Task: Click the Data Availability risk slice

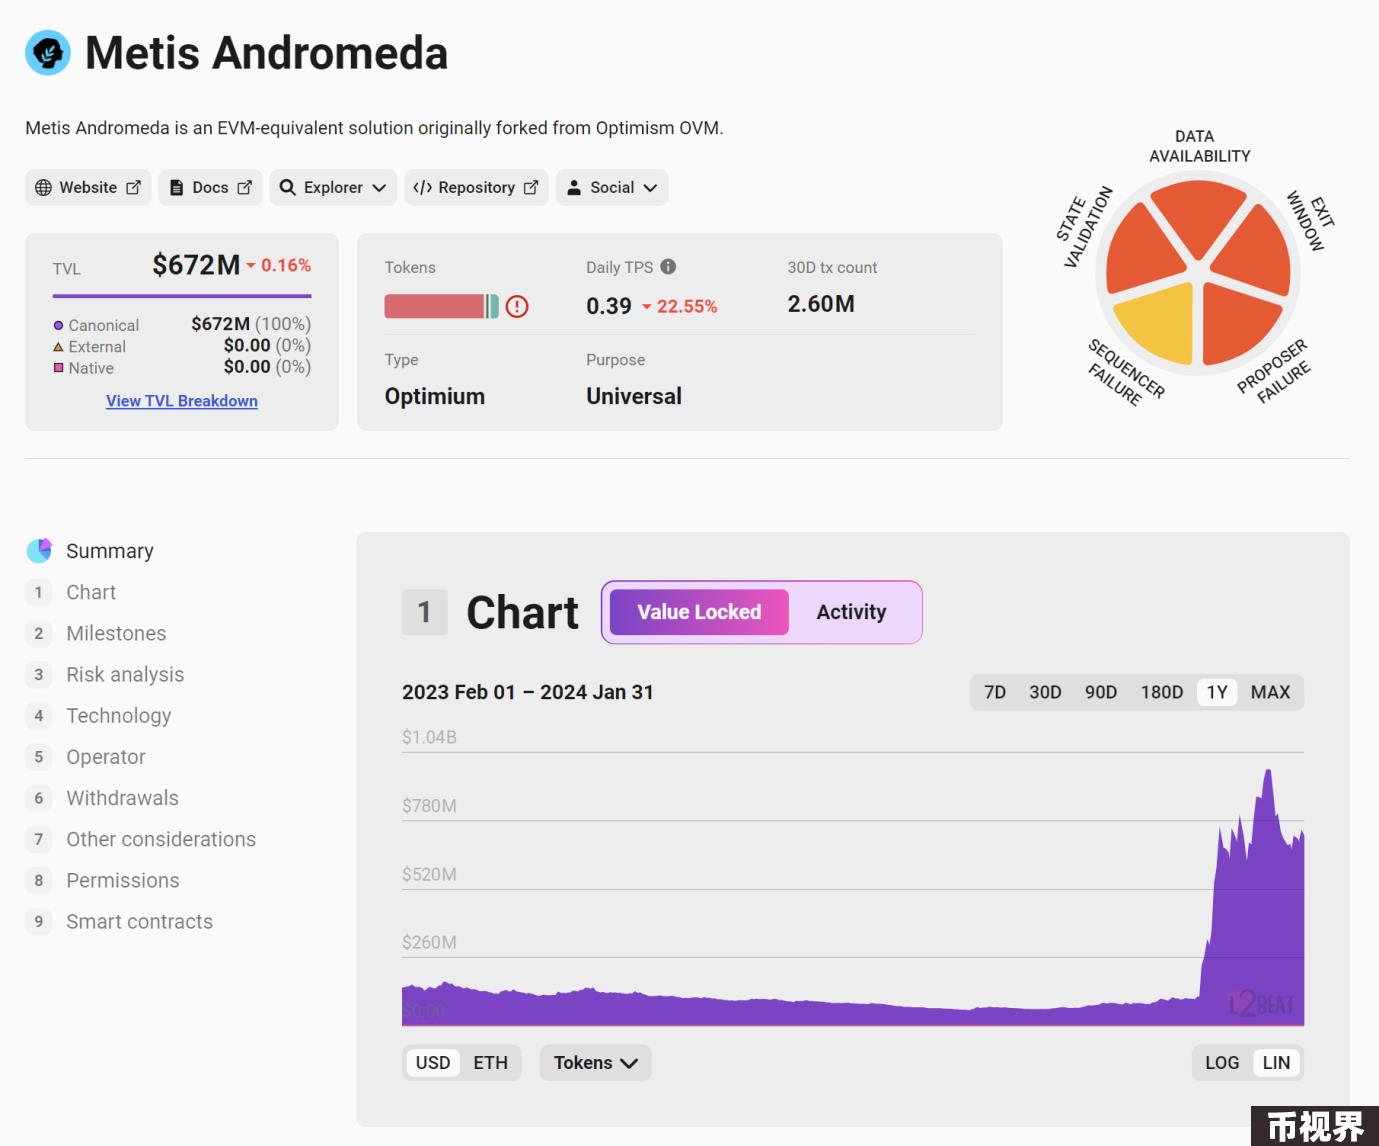Action: coord(1198,217)
